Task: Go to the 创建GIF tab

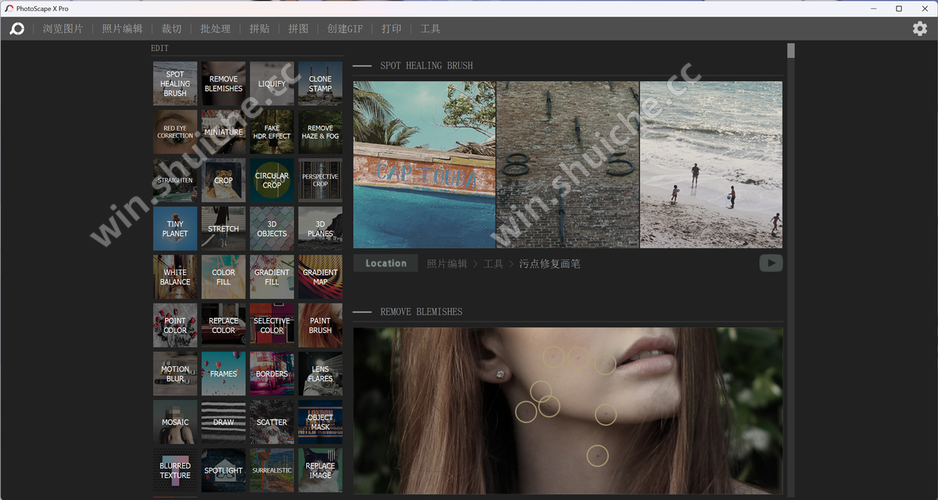Action: point(345,29)
